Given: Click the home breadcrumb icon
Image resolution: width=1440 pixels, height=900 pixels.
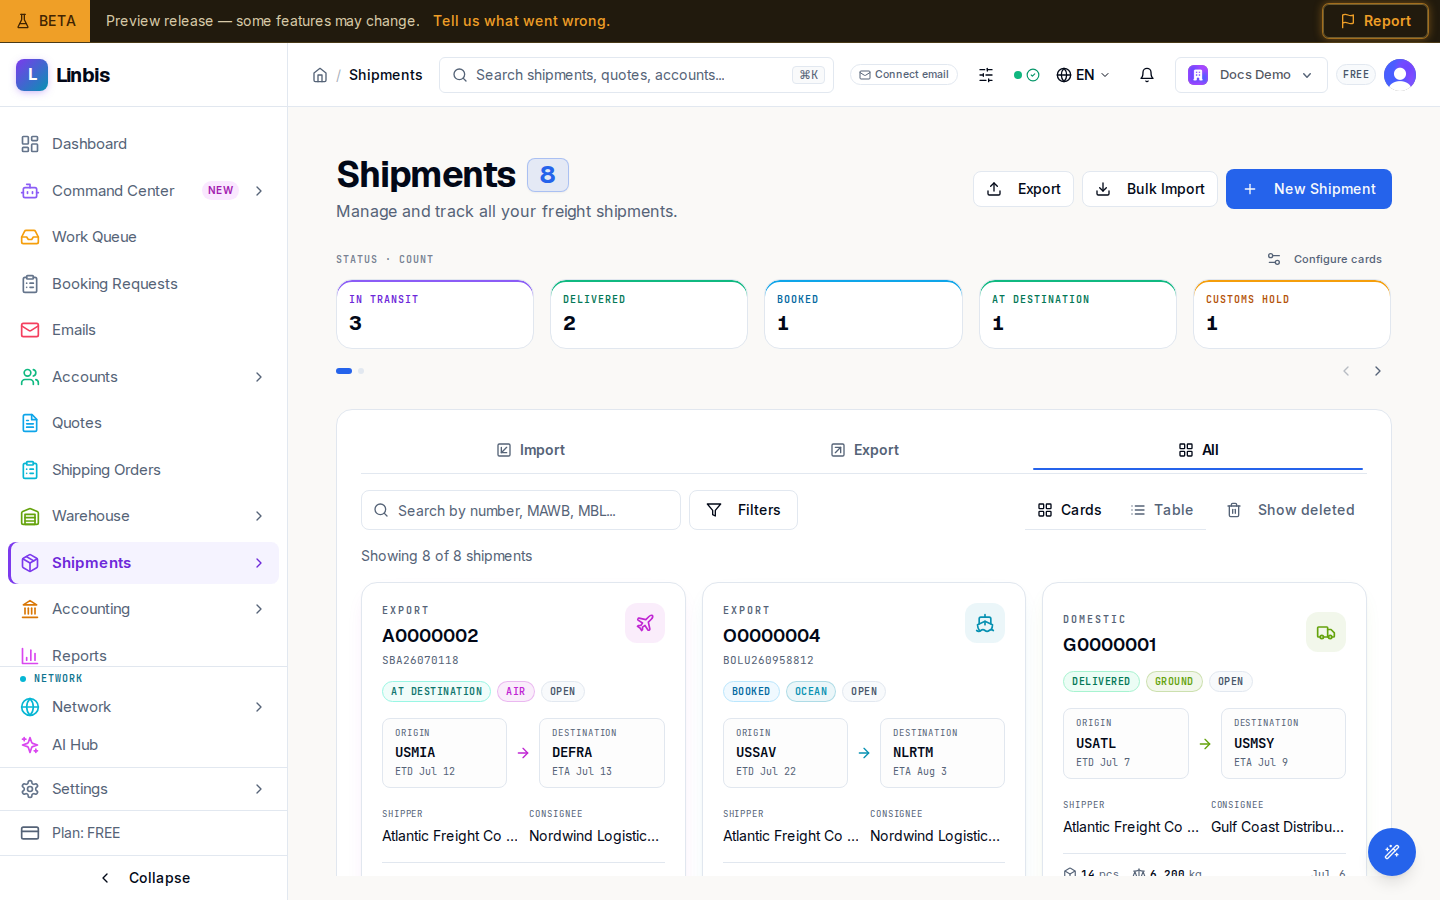Looking at the screenshot, I should [320, 75].
